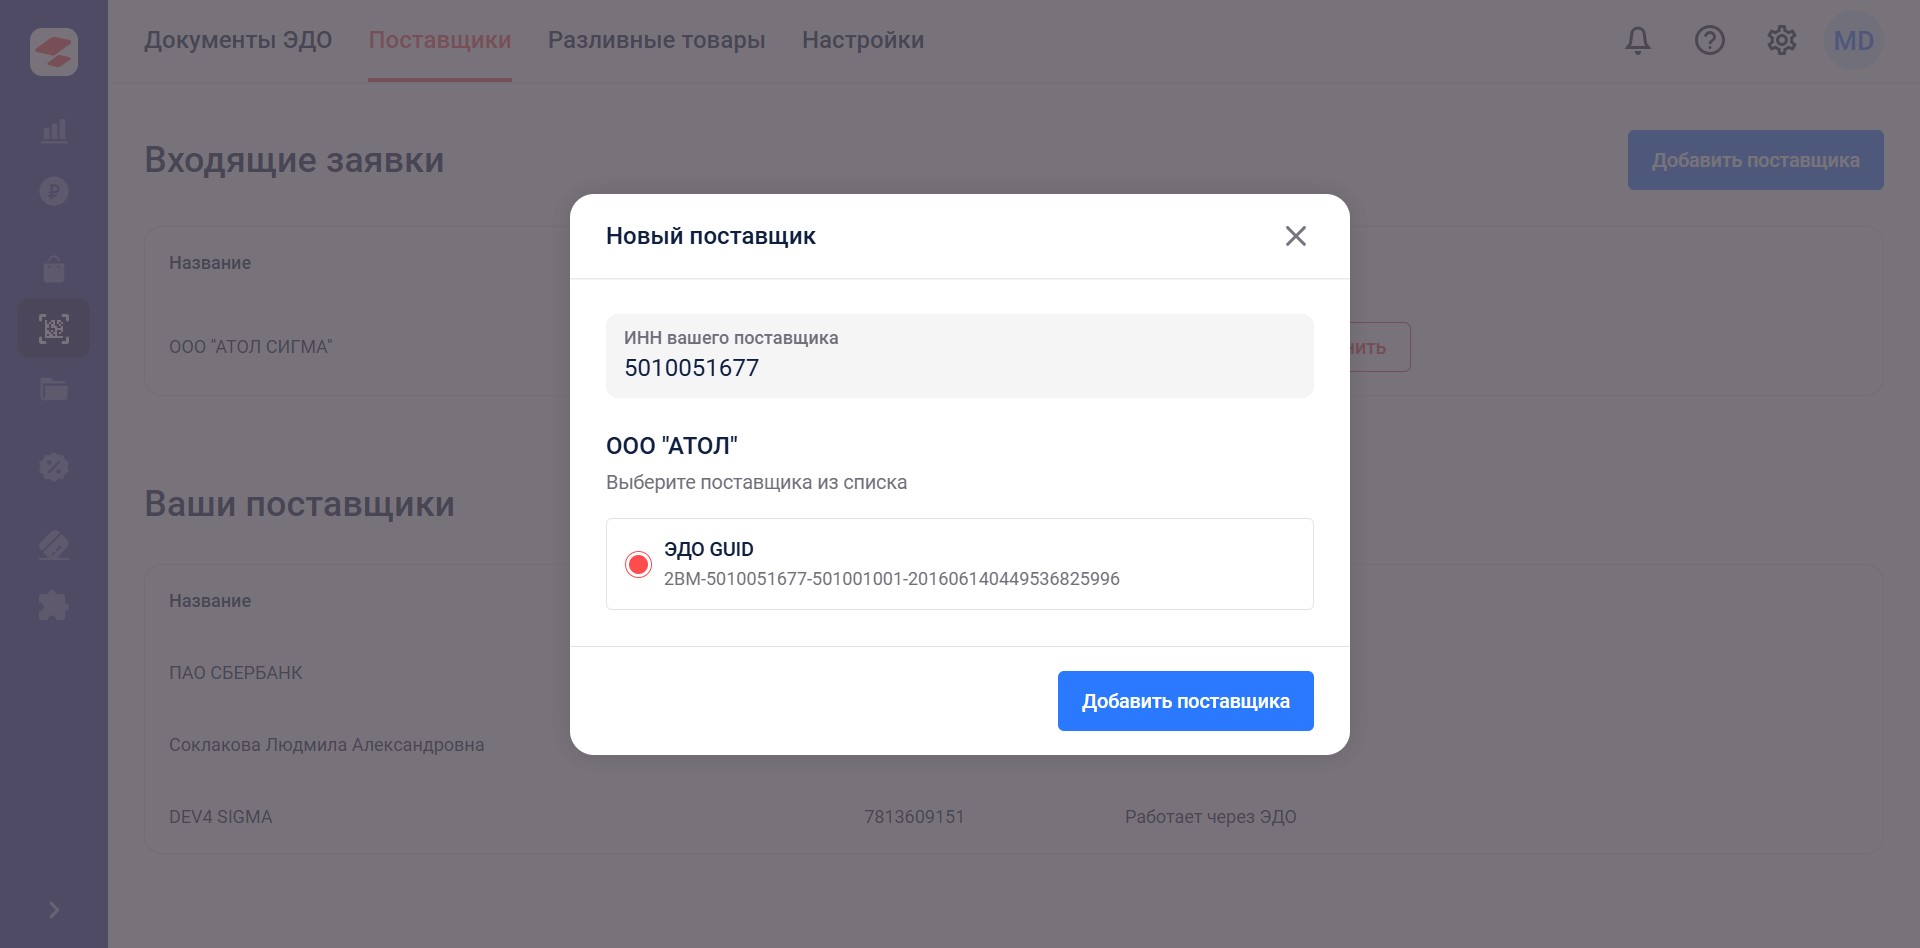Click the ИНН вашего поставщика input field
The width and height of the screenshot is (1920, 948).
959,357
